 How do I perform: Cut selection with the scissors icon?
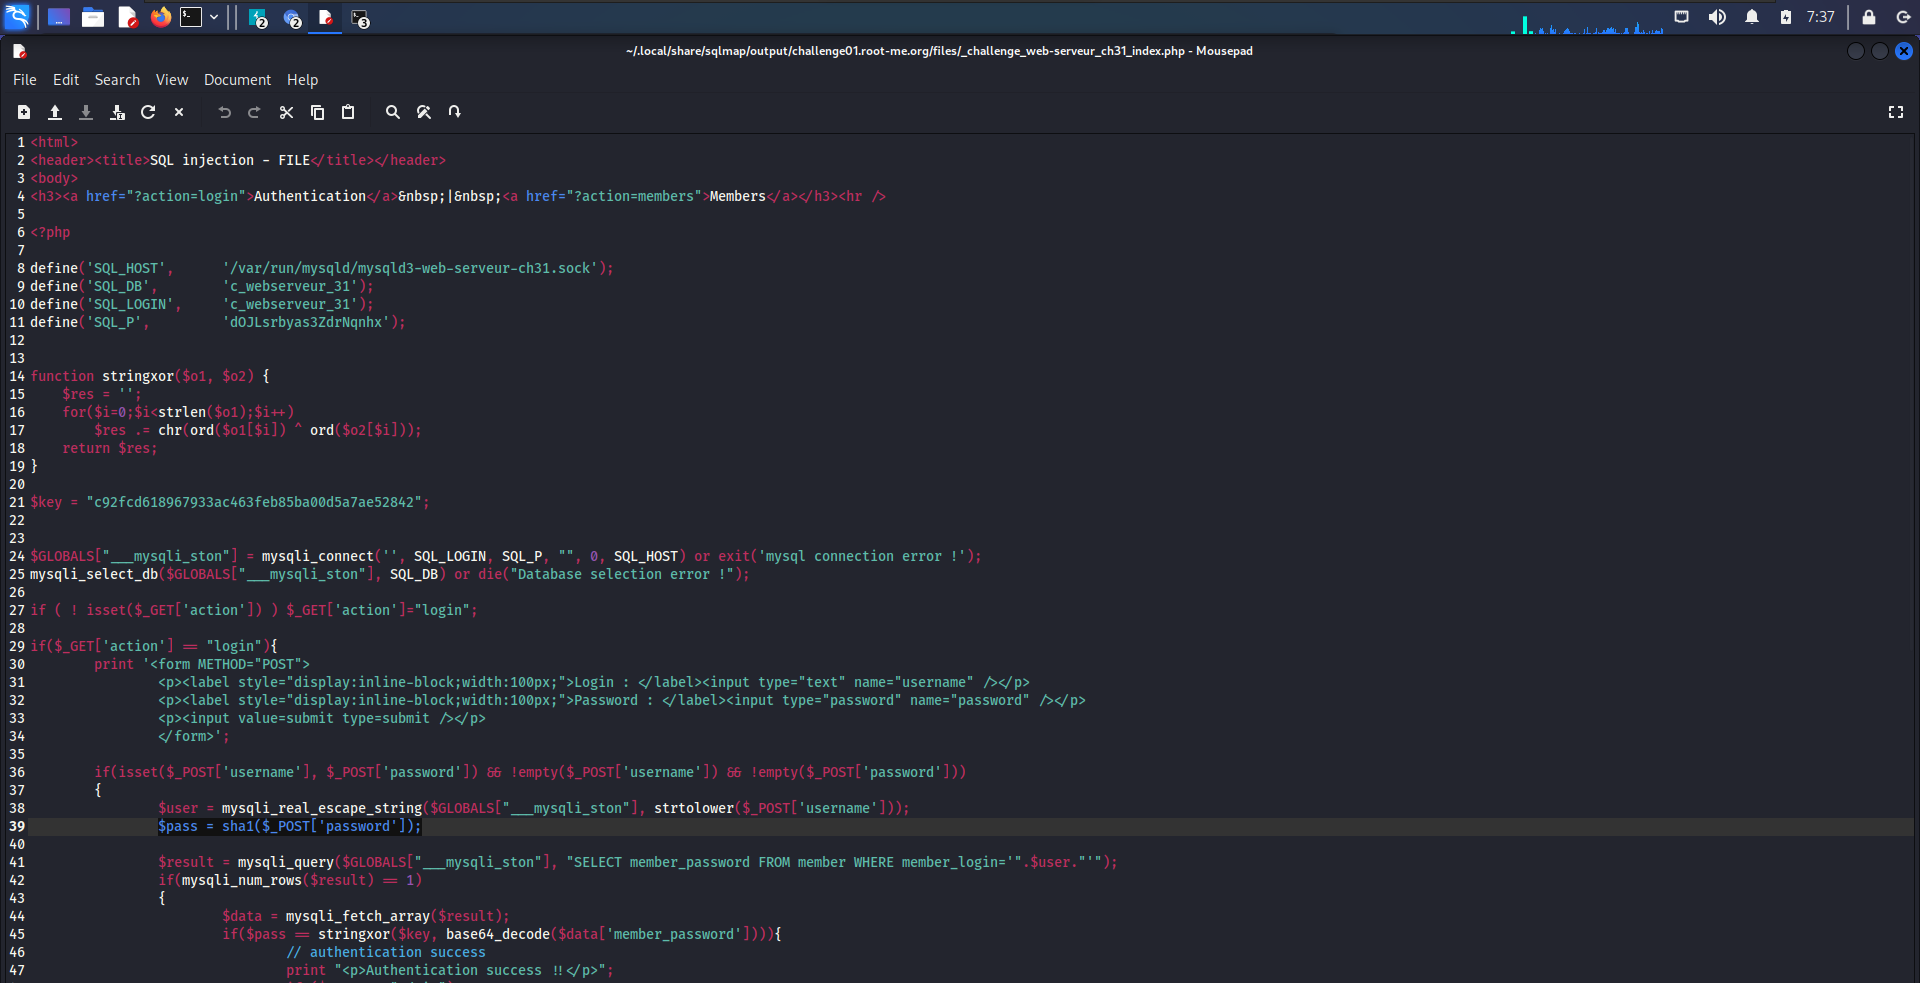pos(286,112)
